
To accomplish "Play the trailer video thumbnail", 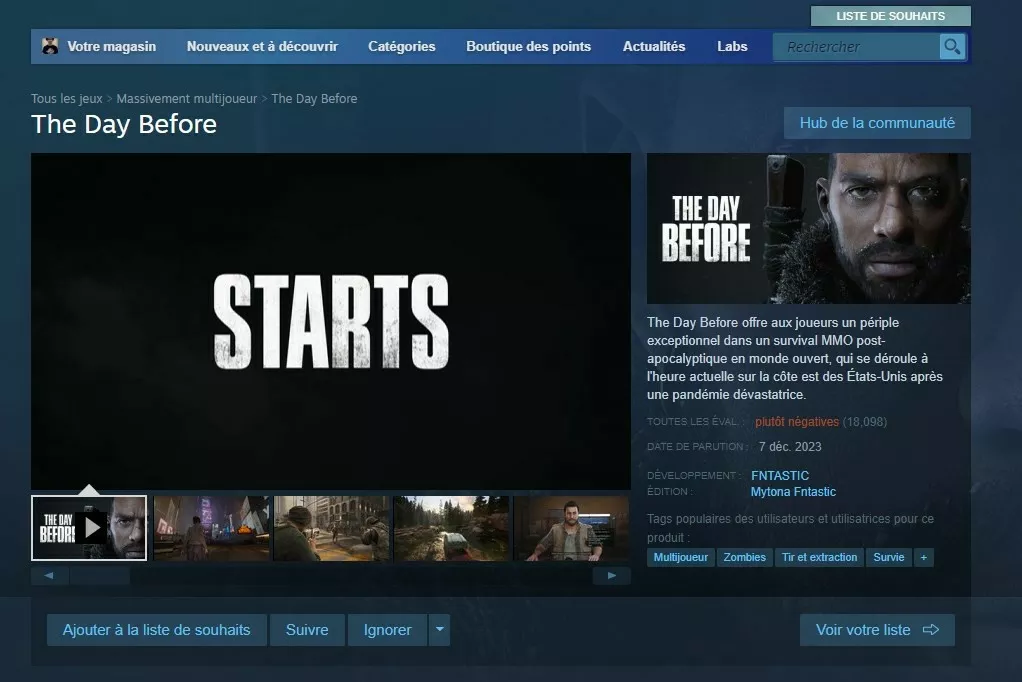I will pyautogui.click(x=89, y=527).
